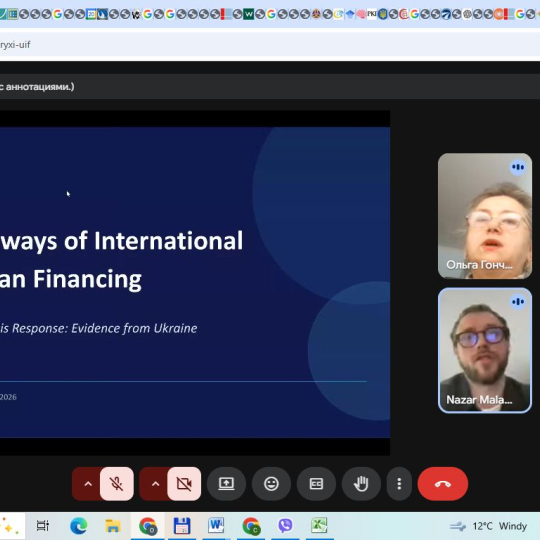Select Nazar Mala participant video tile
This screenshot has width=540, height=540.
(485, 350)
